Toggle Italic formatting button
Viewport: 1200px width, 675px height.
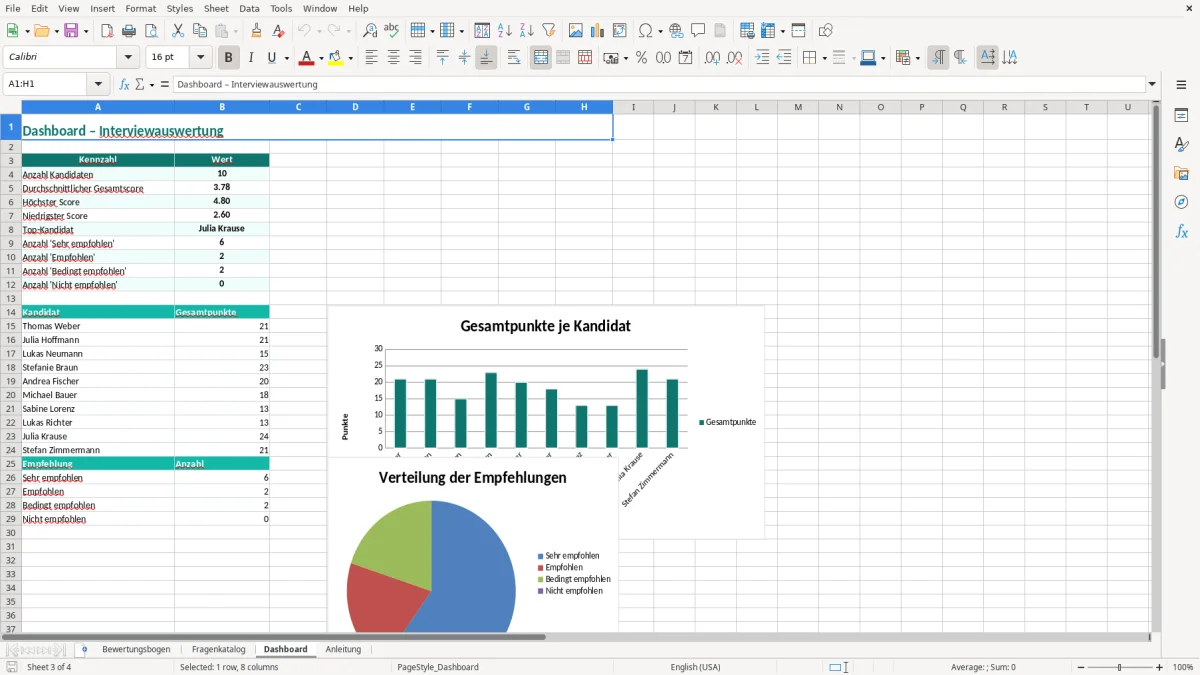click(251, 58)
